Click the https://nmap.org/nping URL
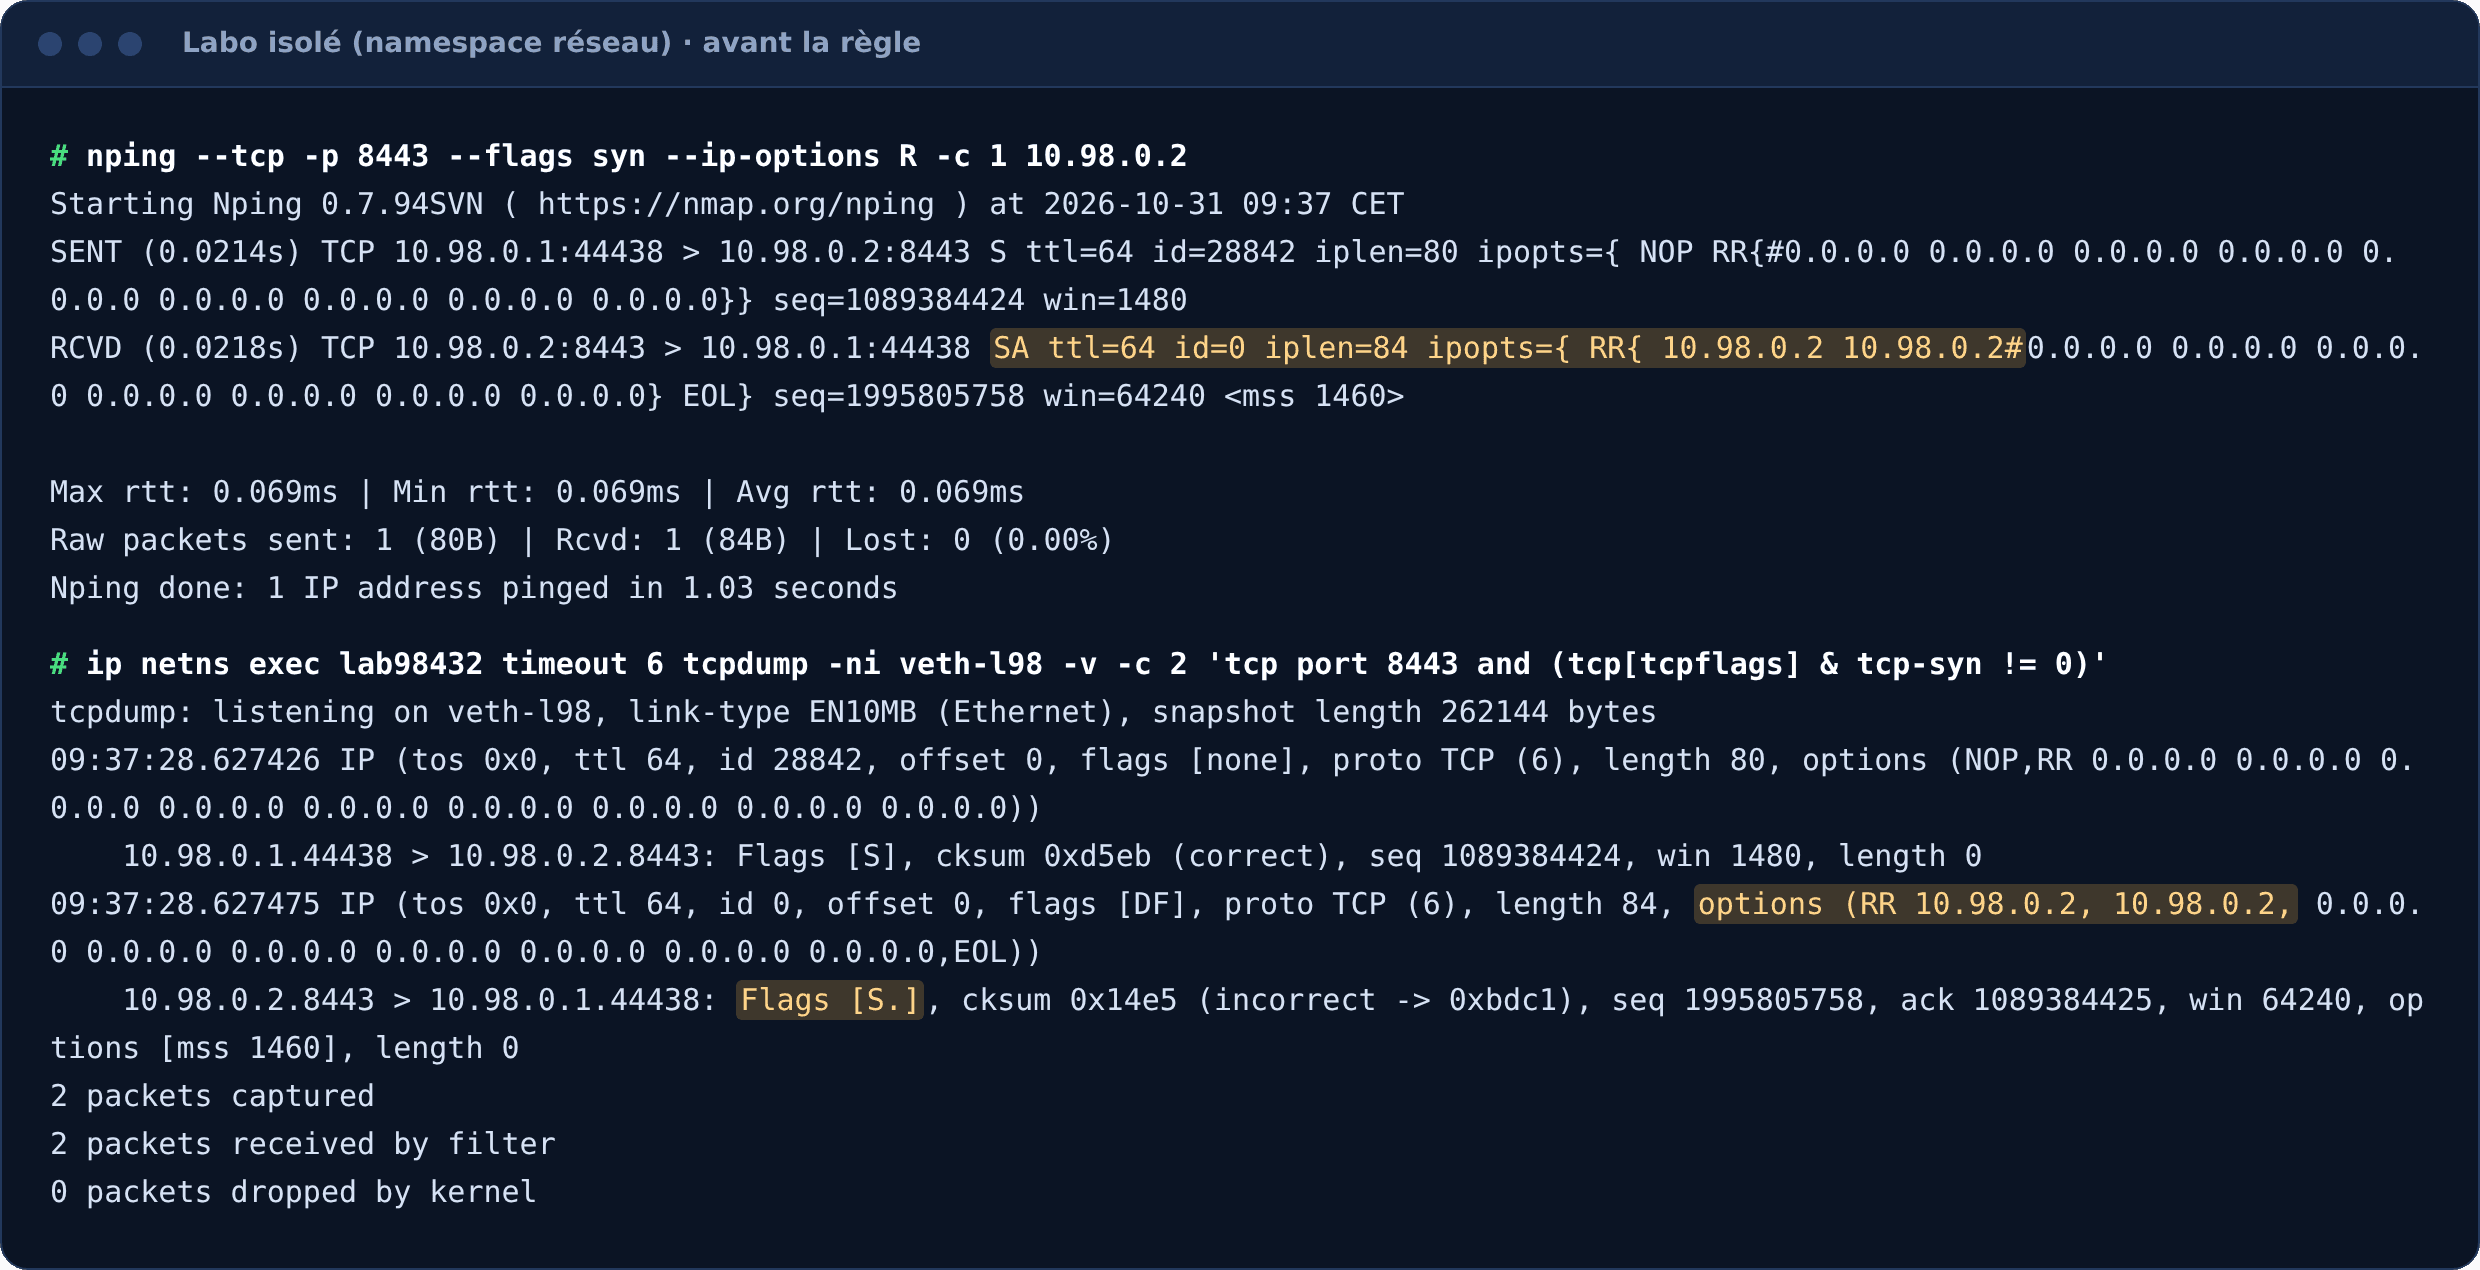 pos(736,204)
